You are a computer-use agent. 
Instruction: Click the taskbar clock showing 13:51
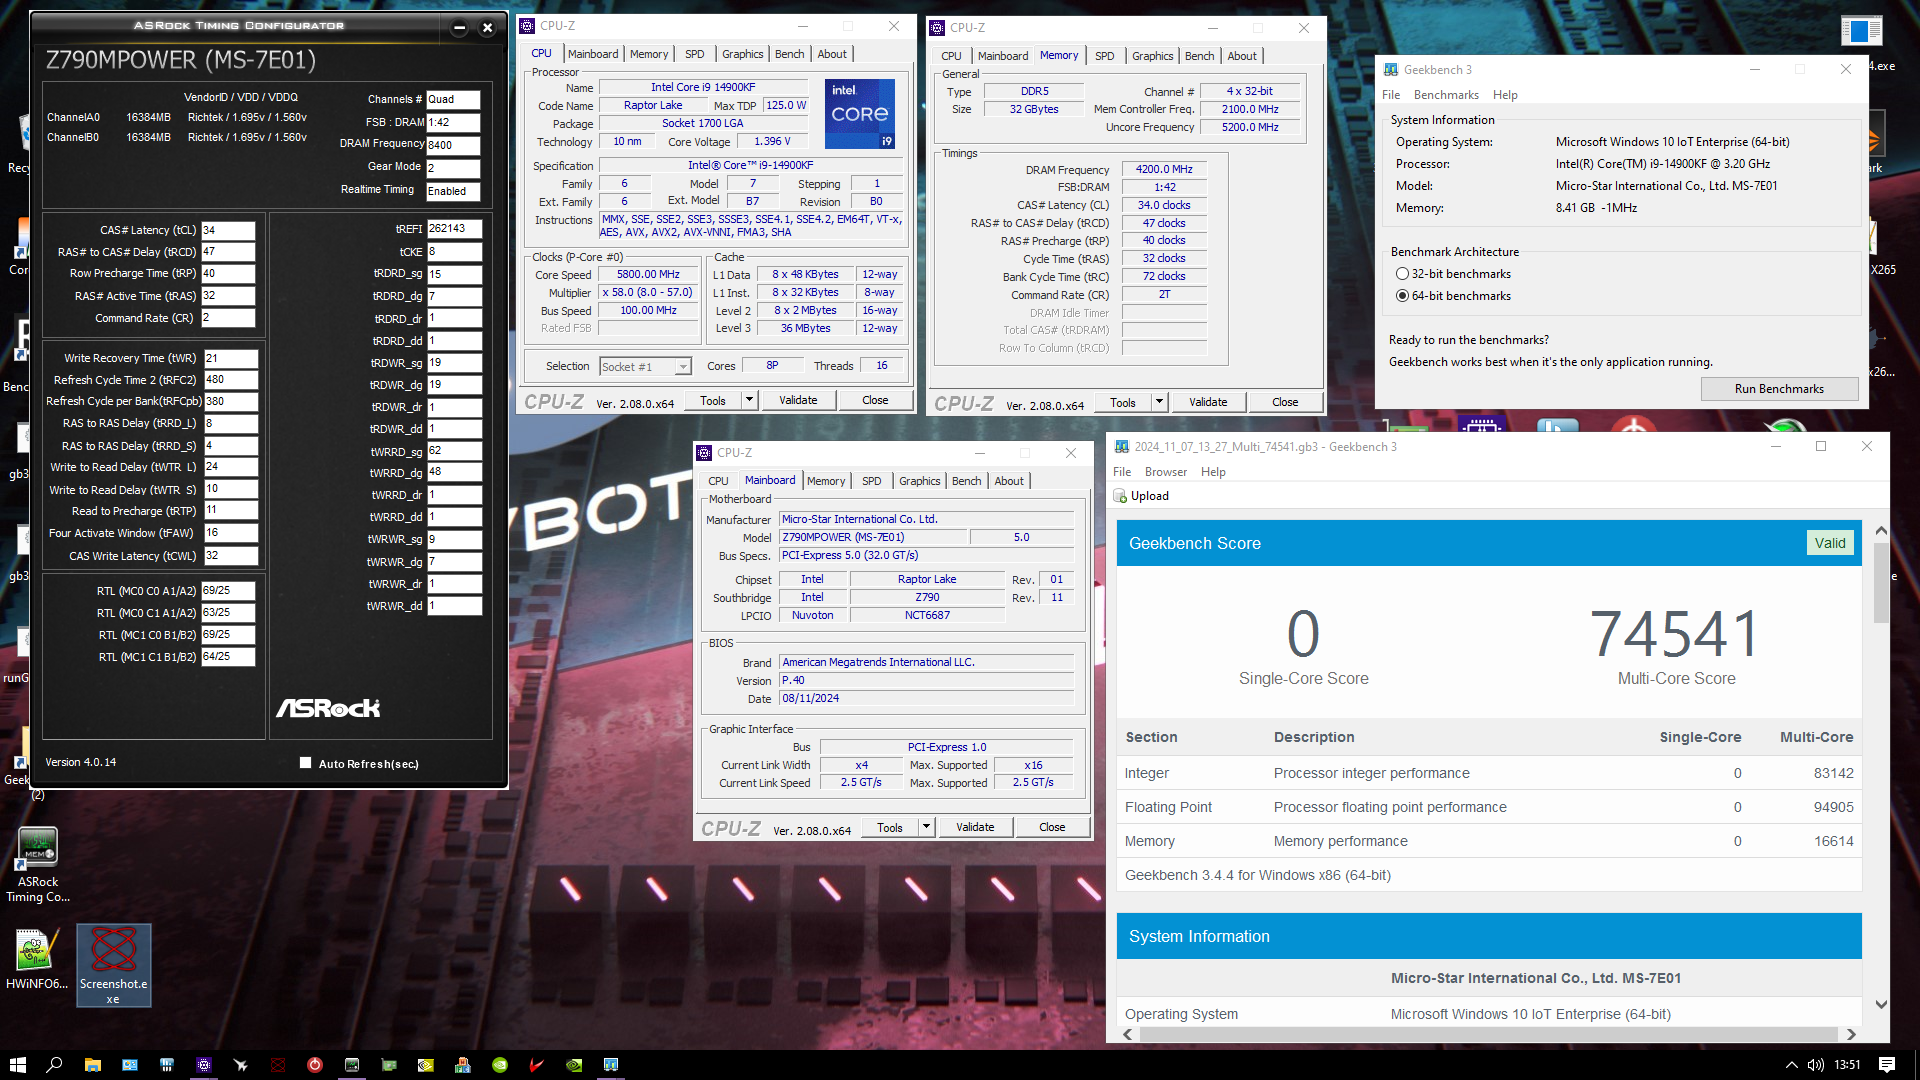pyautogui.click(x=1847, y=1065)
